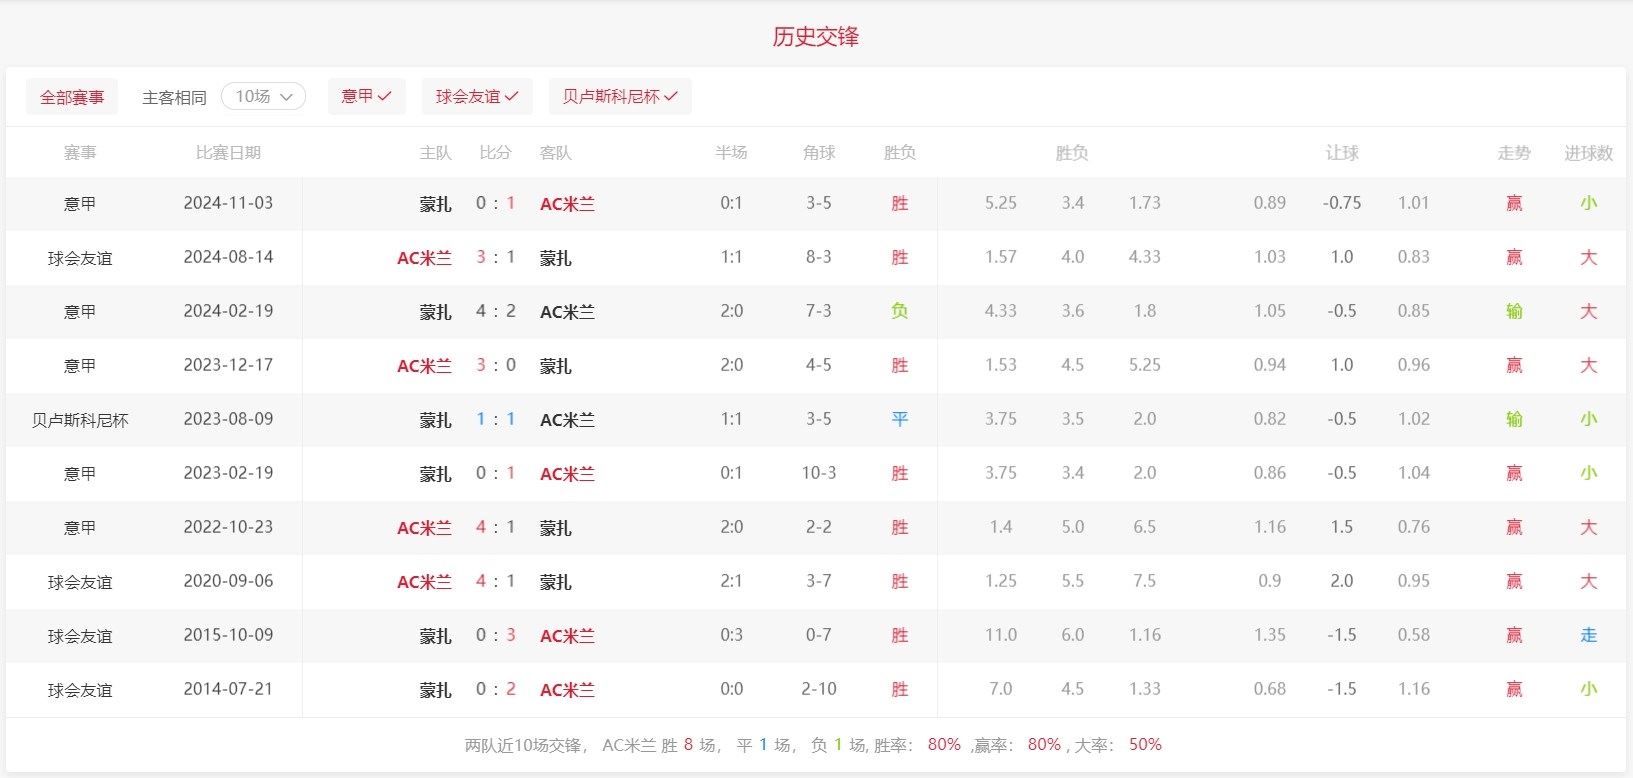
Task: Open the 2024-11-03 蒙扎 home team link
Action: pos(435,204)
